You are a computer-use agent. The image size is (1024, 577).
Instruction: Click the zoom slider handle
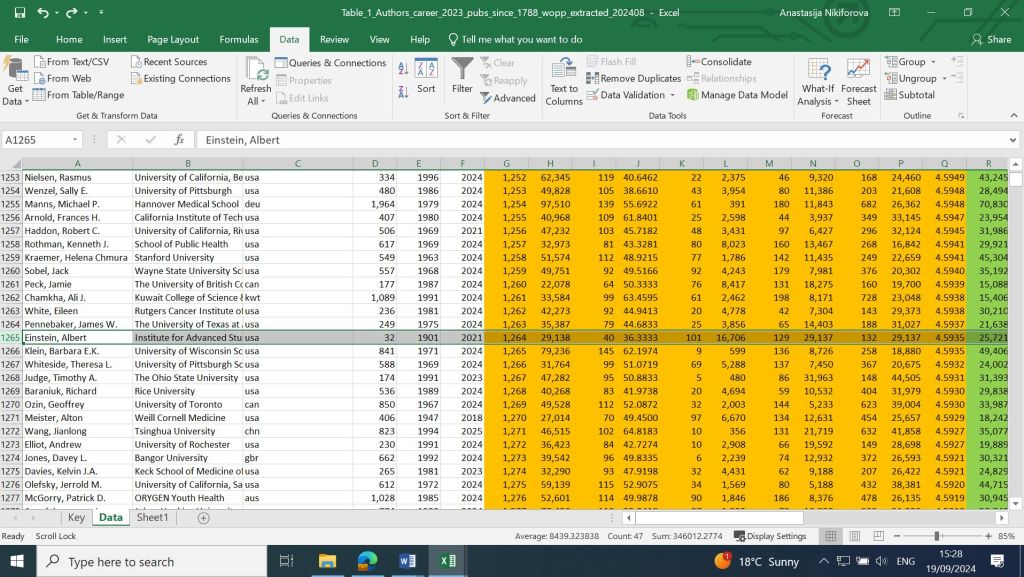tap(937, 536)
